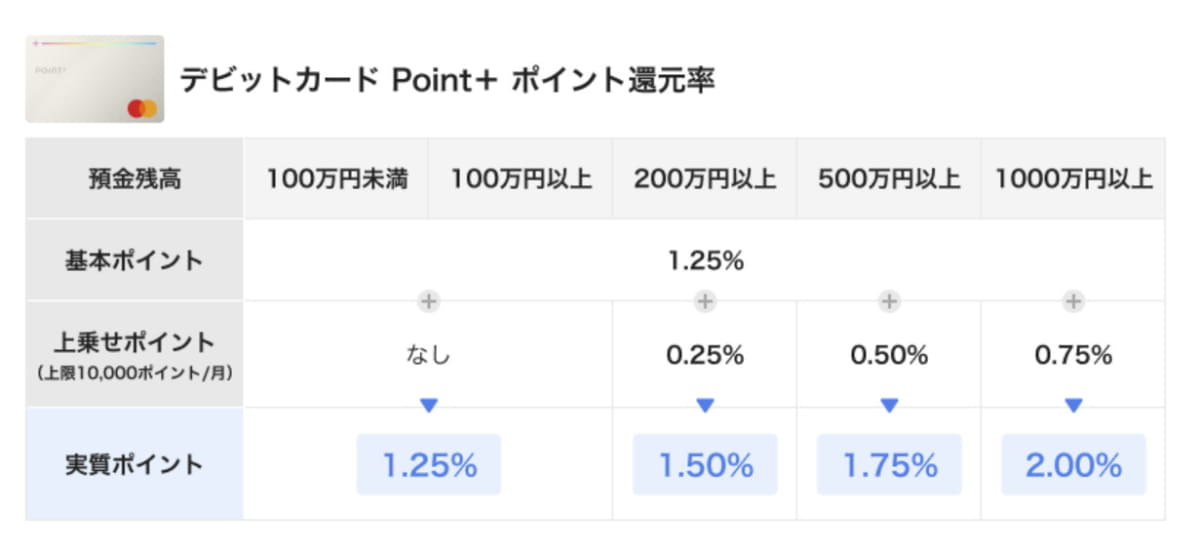Select the 100万円以上 column header

click(x=520, y=179)
